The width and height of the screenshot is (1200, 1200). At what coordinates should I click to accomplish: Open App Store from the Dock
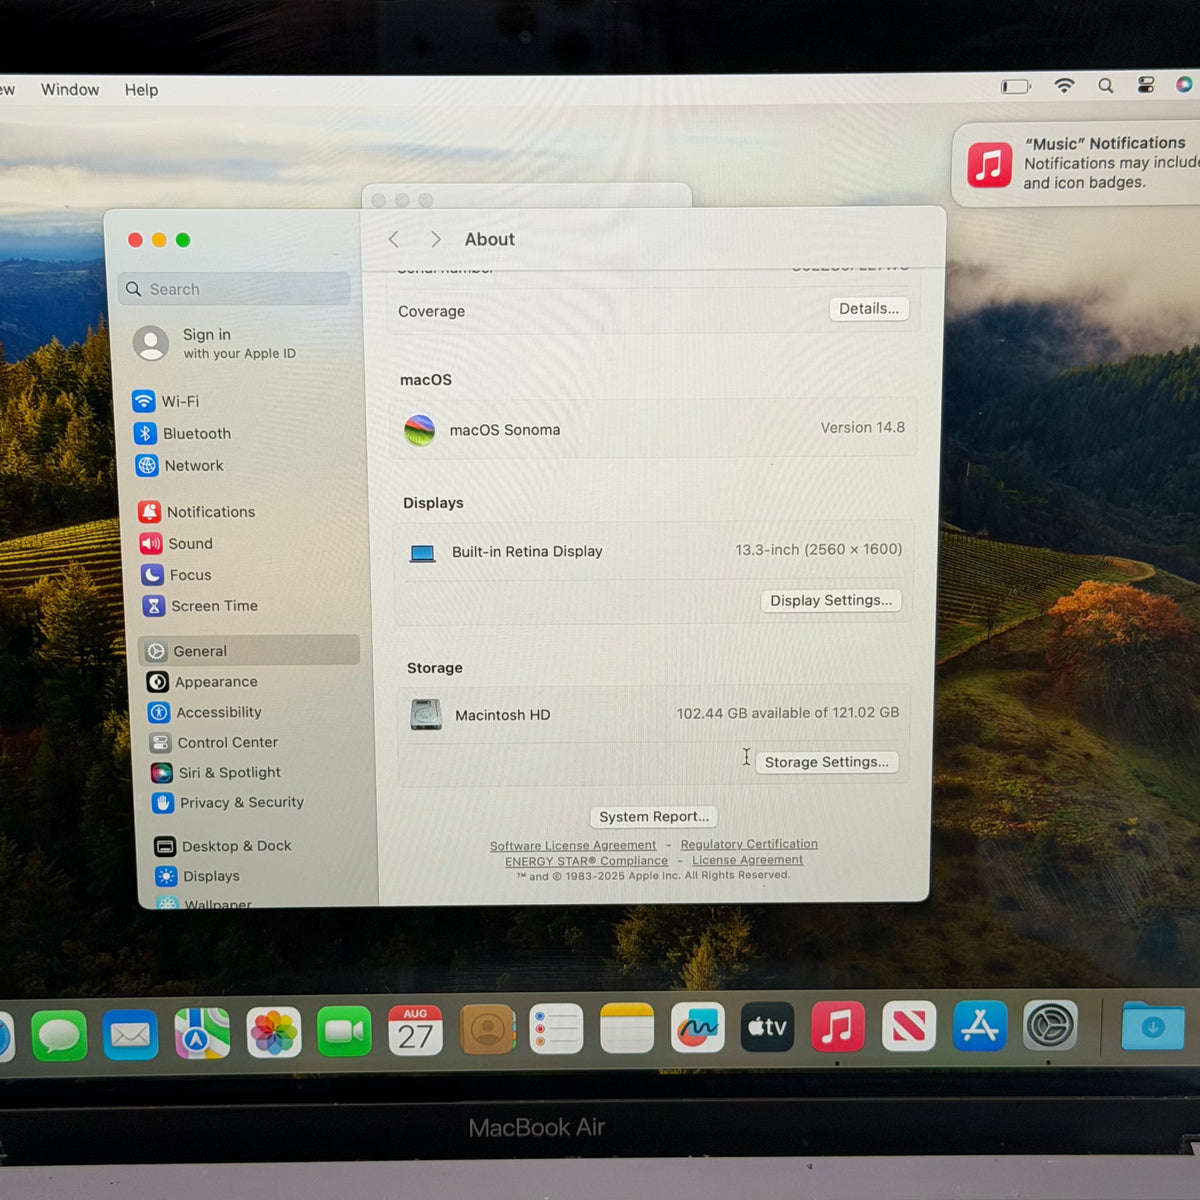[979, 1025]
